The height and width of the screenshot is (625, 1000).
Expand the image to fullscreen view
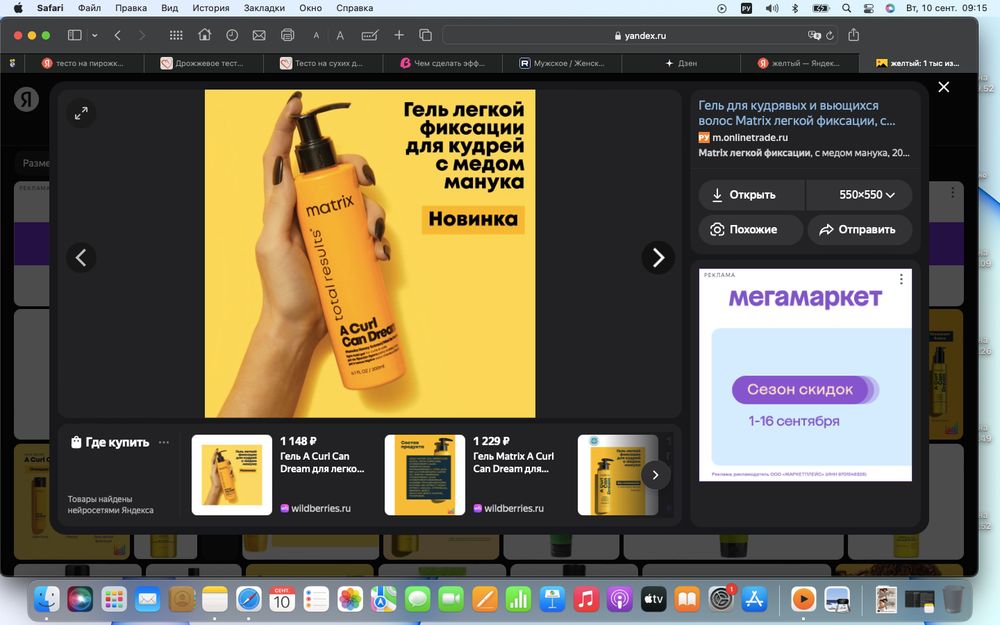coord(81,113)
